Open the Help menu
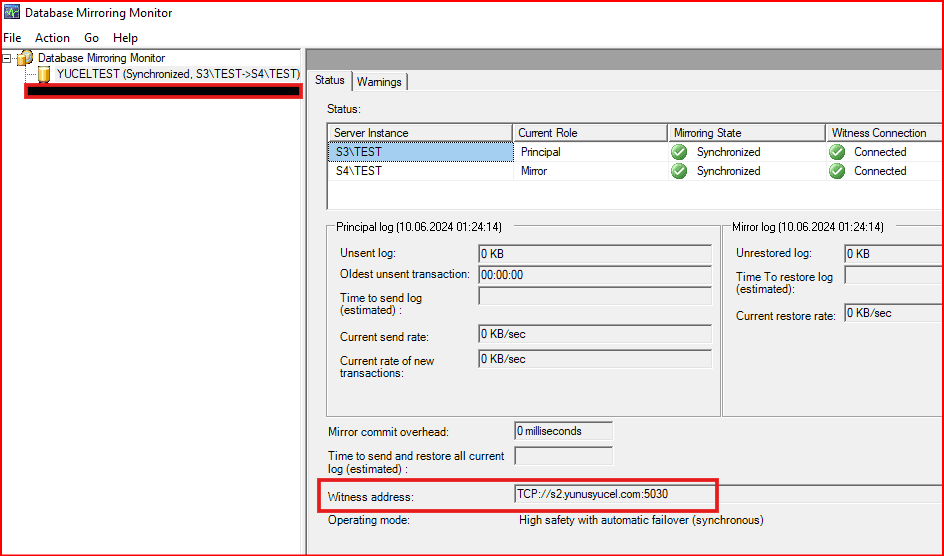This screenshot has width=944, height=556. [125, 38]
